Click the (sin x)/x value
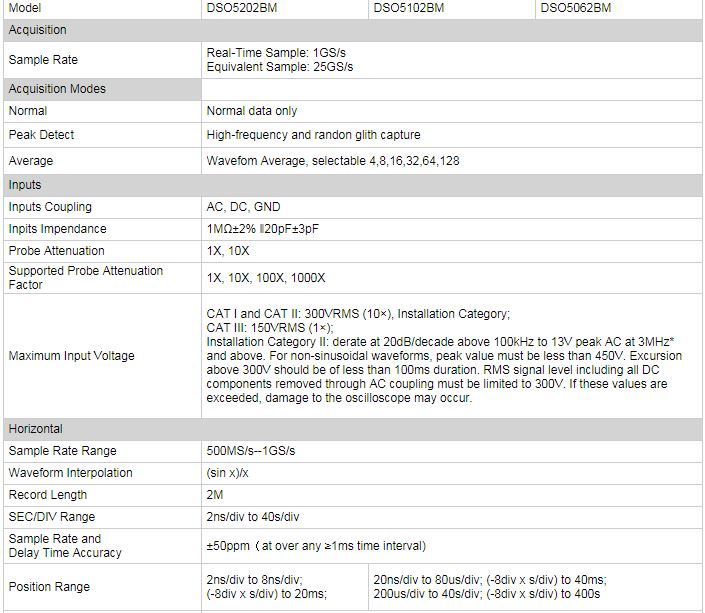 (x=227, y=473)
